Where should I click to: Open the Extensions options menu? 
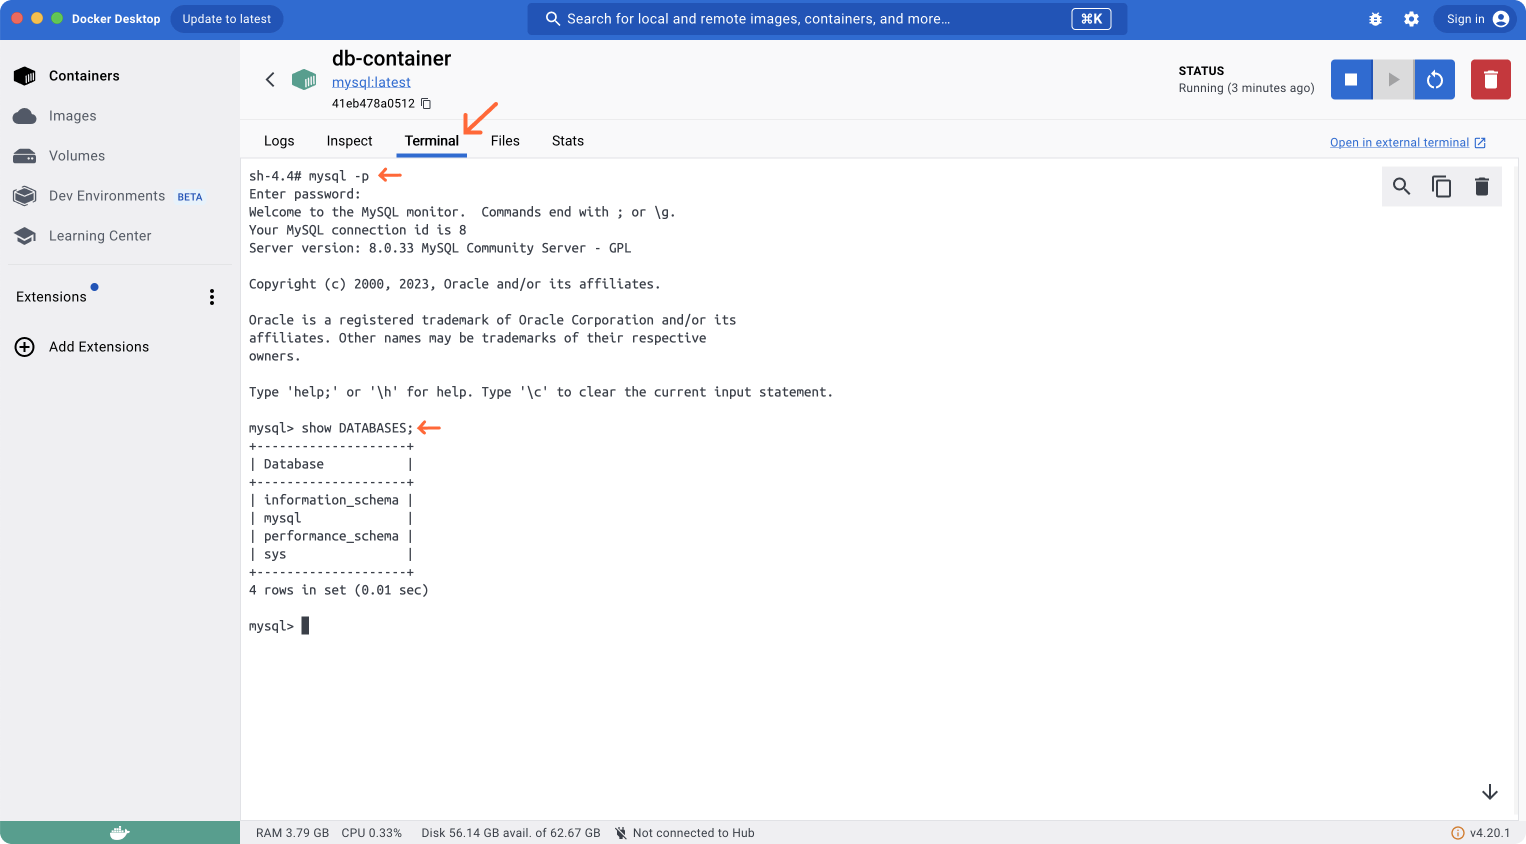[x=211, y=296]
